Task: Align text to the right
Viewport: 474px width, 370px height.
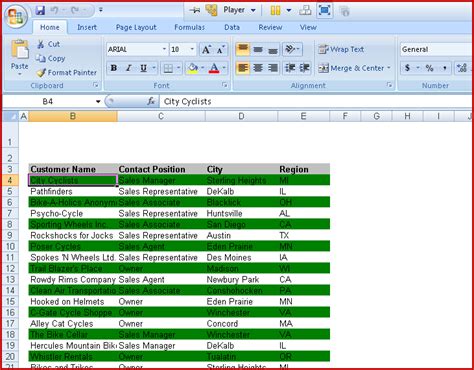Action: pyautogui.click(x=273, y=68)
